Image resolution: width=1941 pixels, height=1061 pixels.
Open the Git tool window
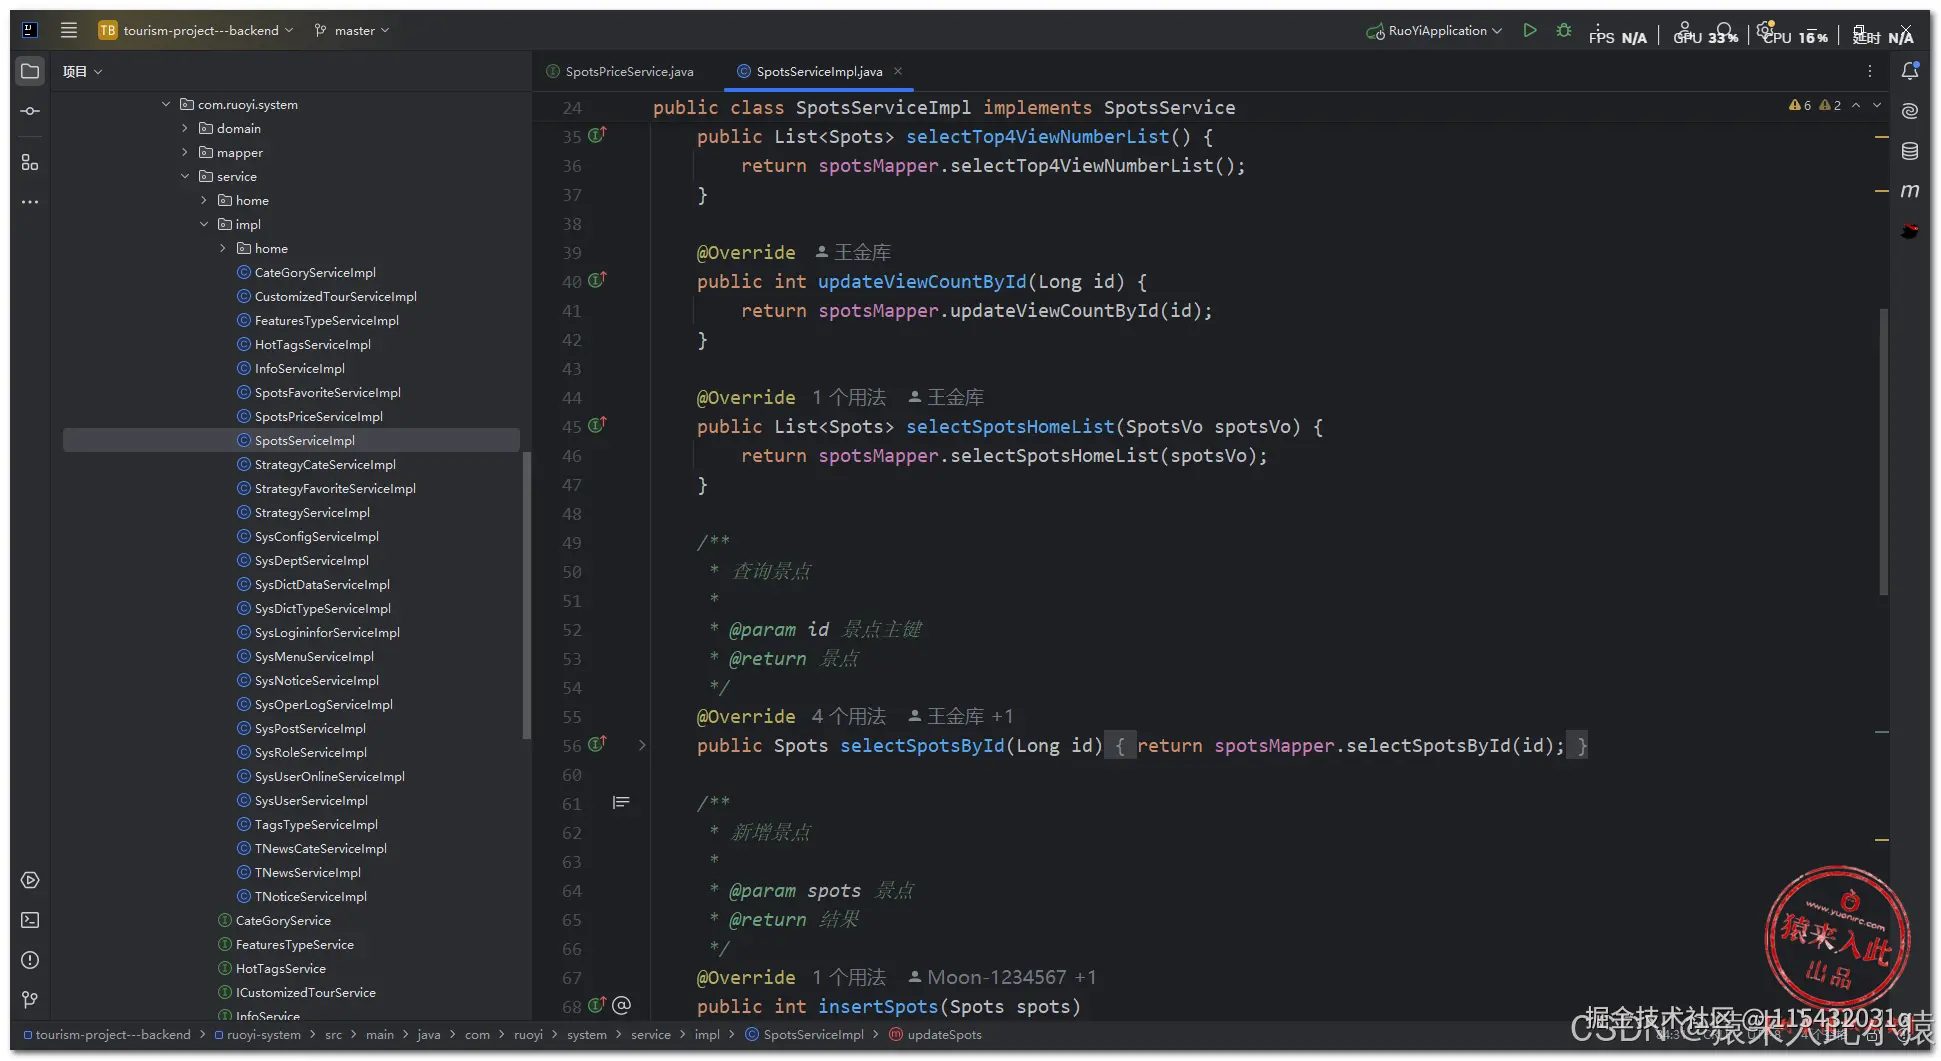[x=30, y=999]
